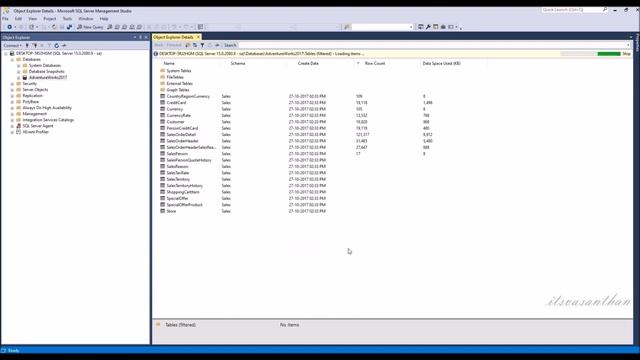640x360 pixels.
Task: Select the PolyBase tree item
Action: tap(31, 102)
